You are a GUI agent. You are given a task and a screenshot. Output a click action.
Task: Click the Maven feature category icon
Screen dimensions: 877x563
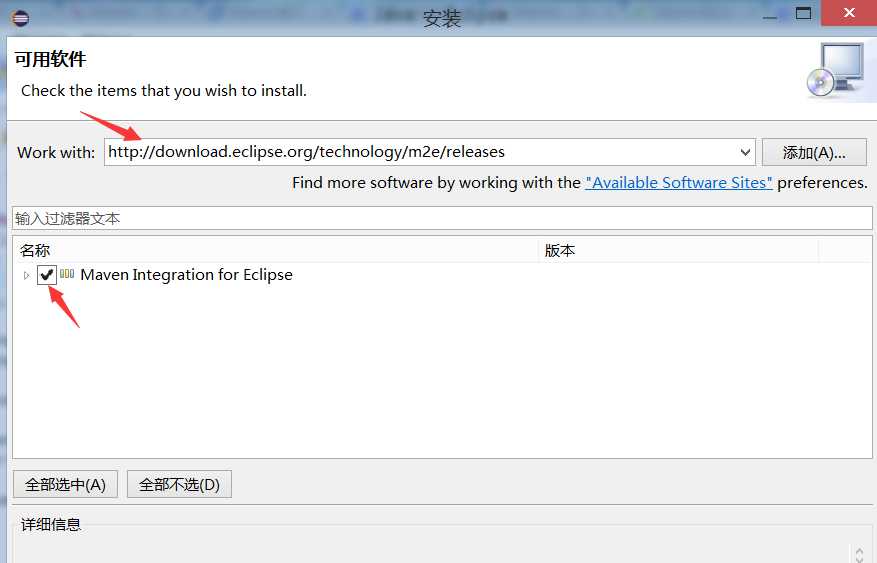point(67,274)
